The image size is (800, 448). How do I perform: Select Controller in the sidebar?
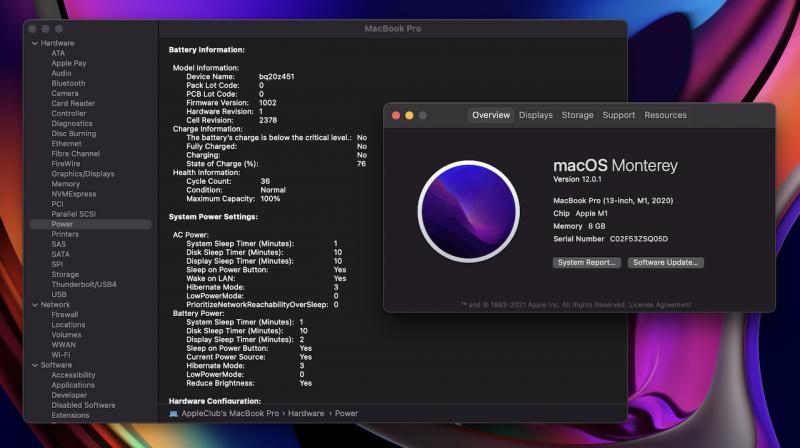69,113
